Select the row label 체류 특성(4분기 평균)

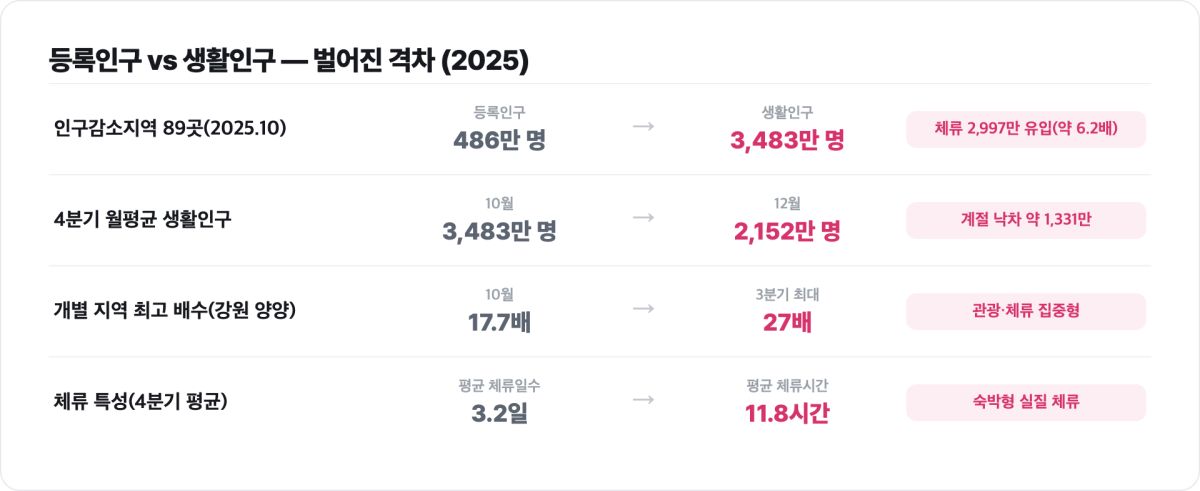click(x=141, y=402)
